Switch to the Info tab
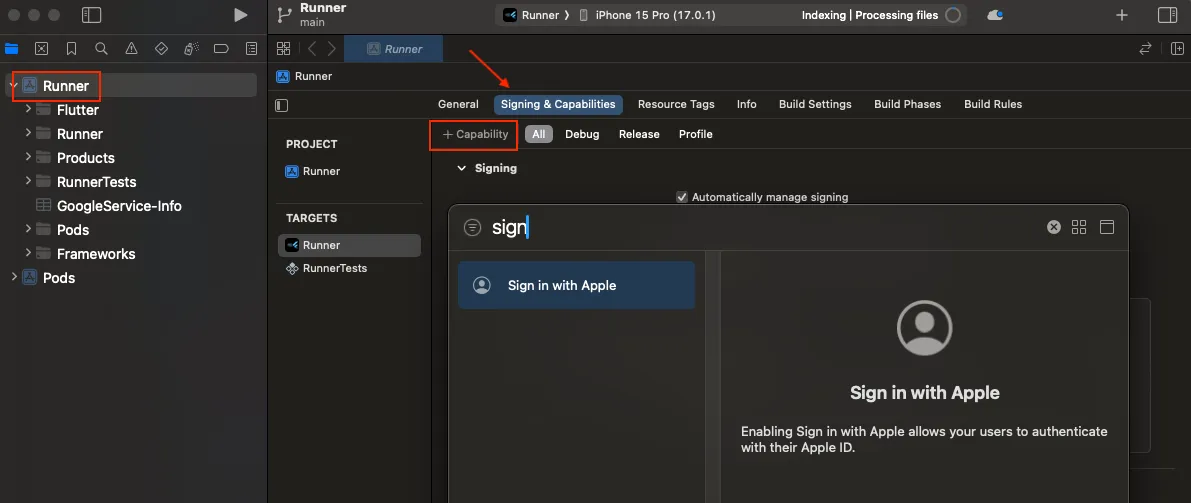 point(747,104)
